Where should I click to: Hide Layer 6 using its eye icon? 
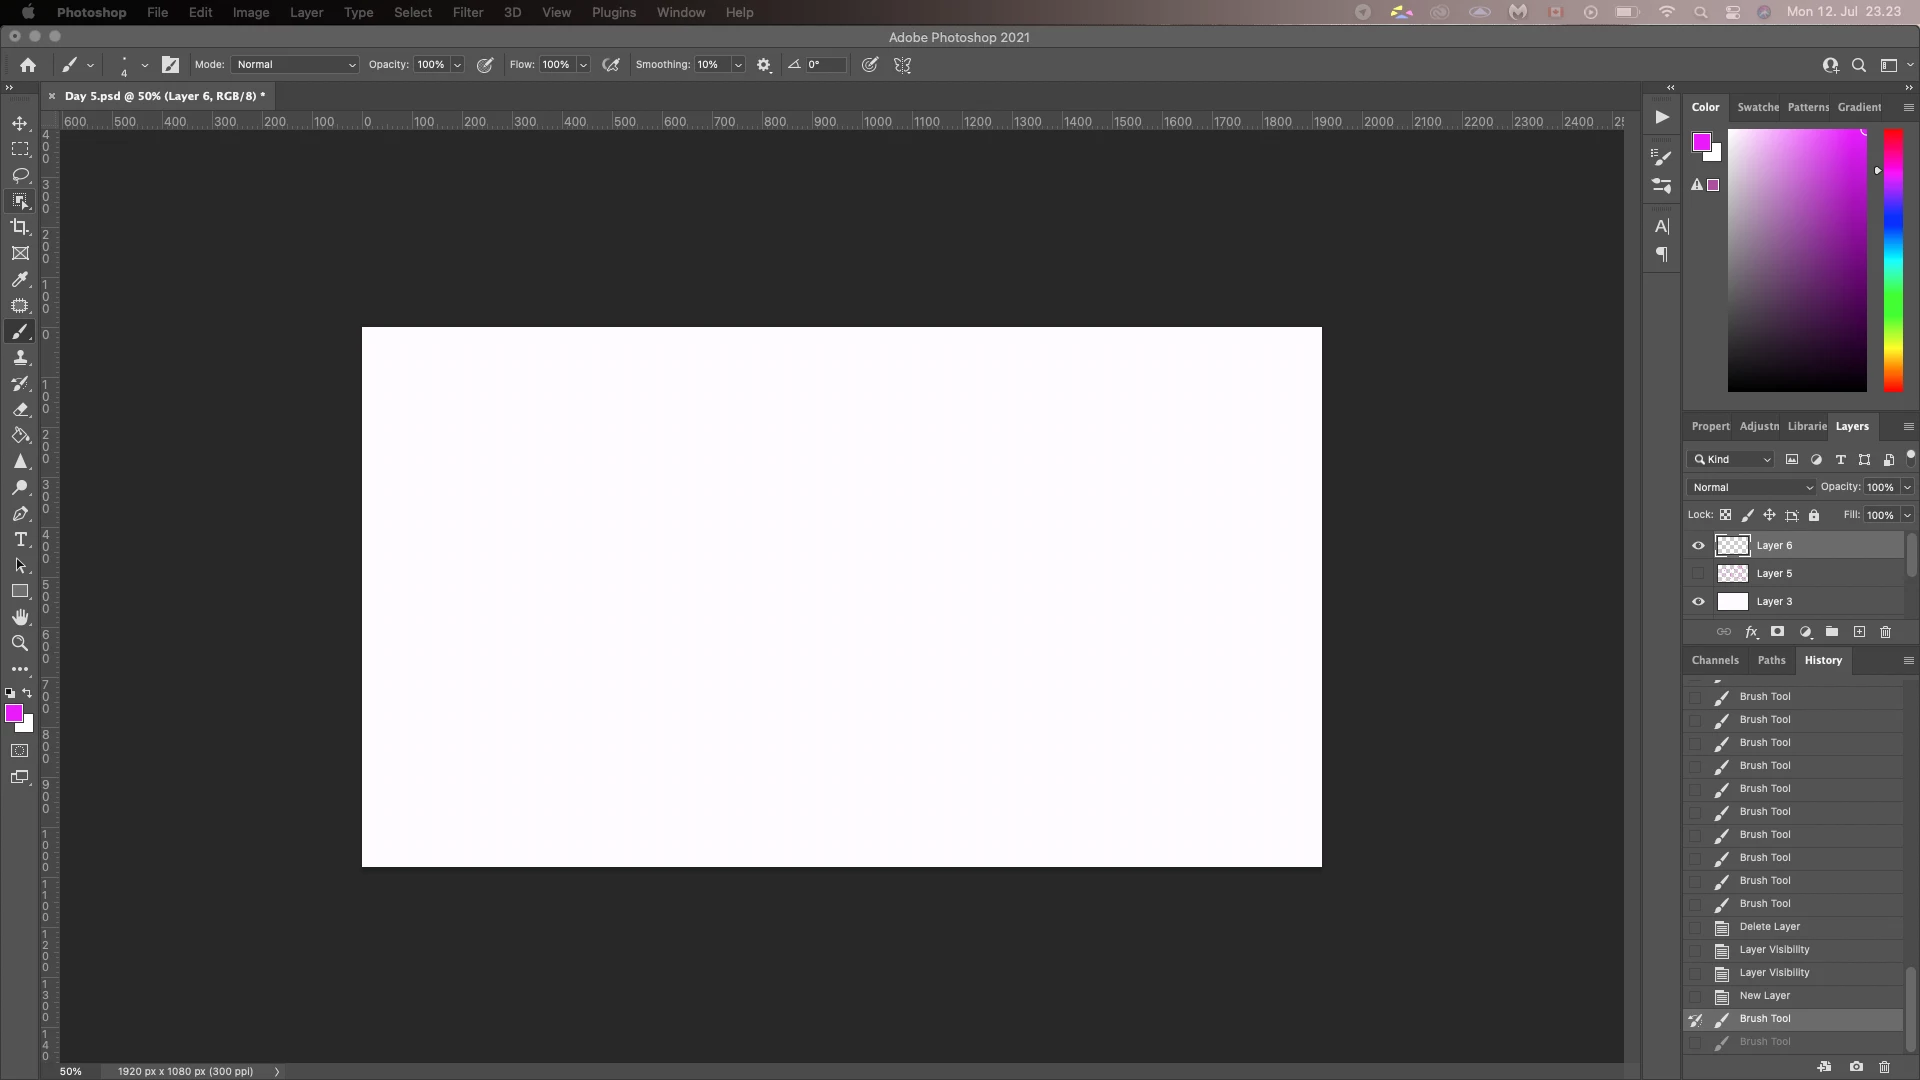click(x=1698, y=546)
